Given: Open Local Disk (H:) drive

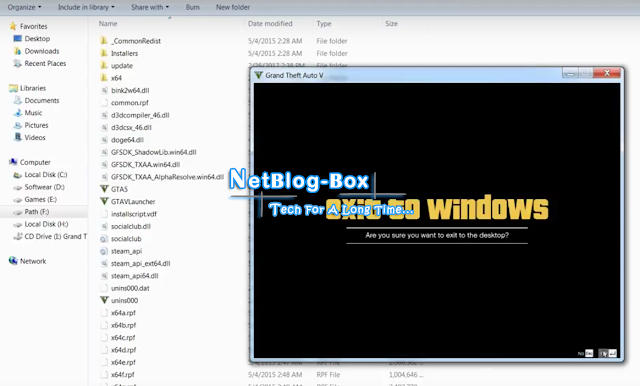Looking at the screenshot, I should [46, 224].
